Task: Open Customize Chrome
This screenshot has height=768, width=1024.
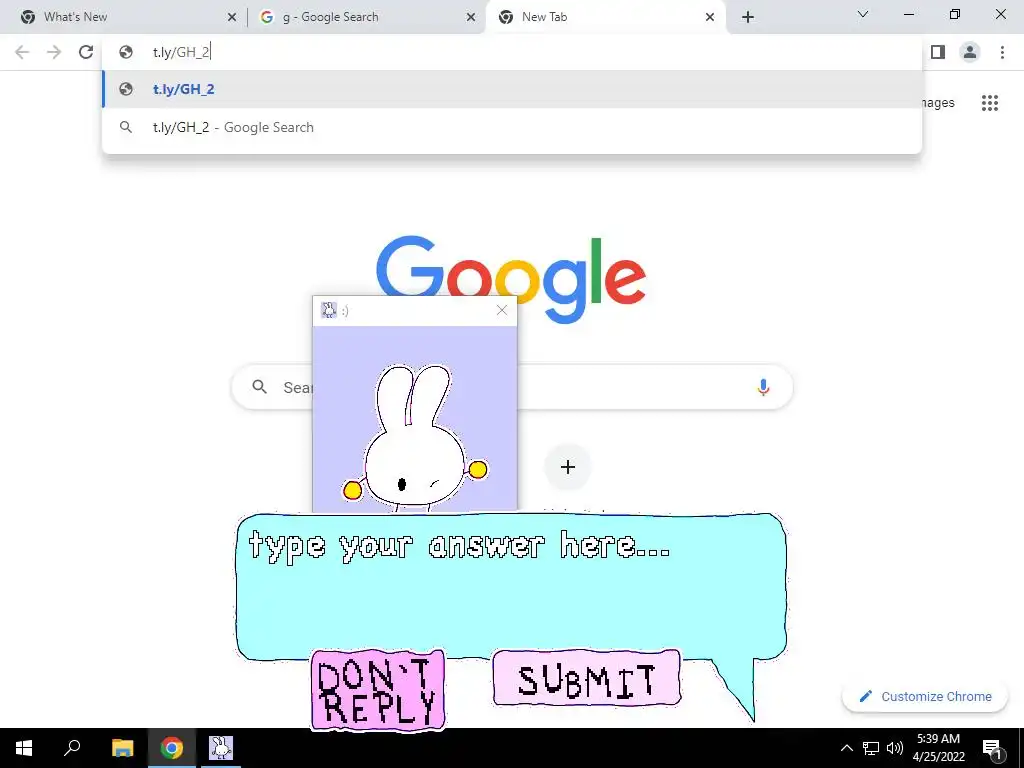Action: point(925,697)
